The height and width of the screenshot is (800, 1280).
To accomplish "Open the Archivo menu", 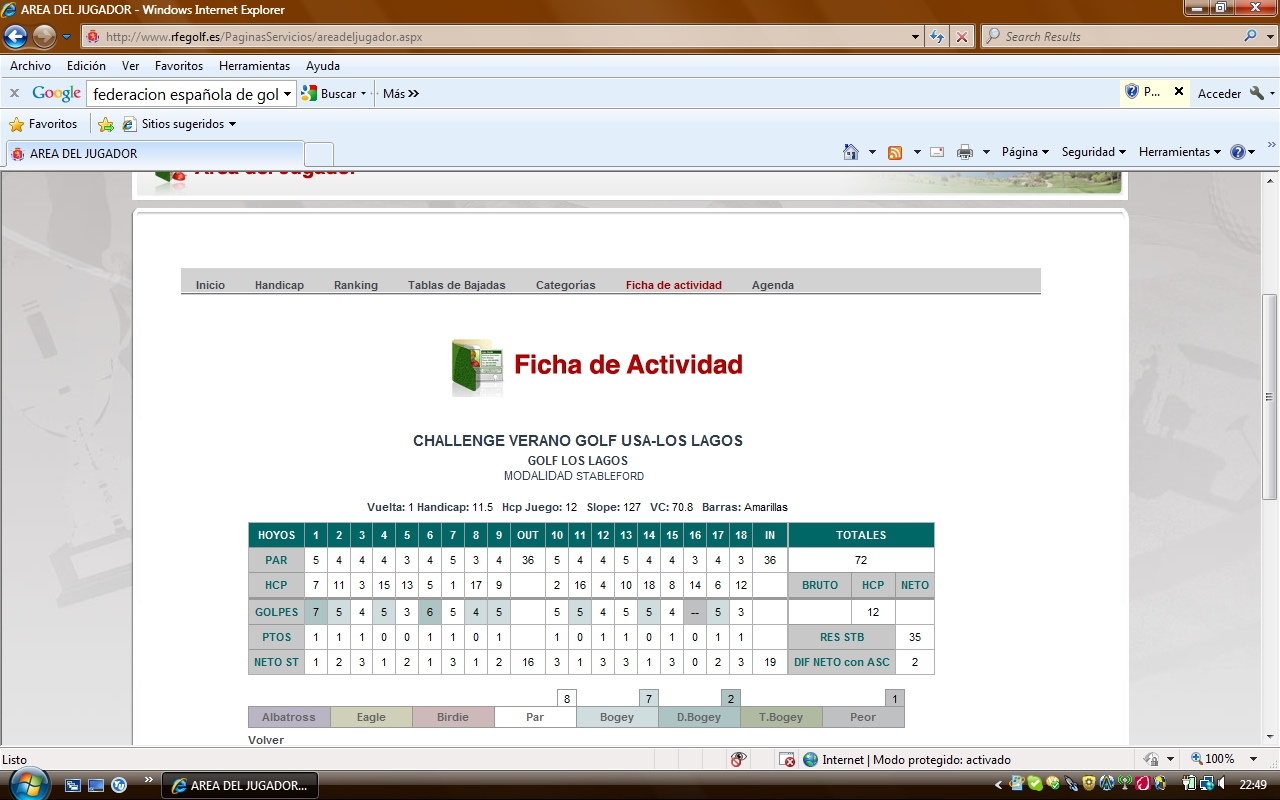I will [30, 66].
